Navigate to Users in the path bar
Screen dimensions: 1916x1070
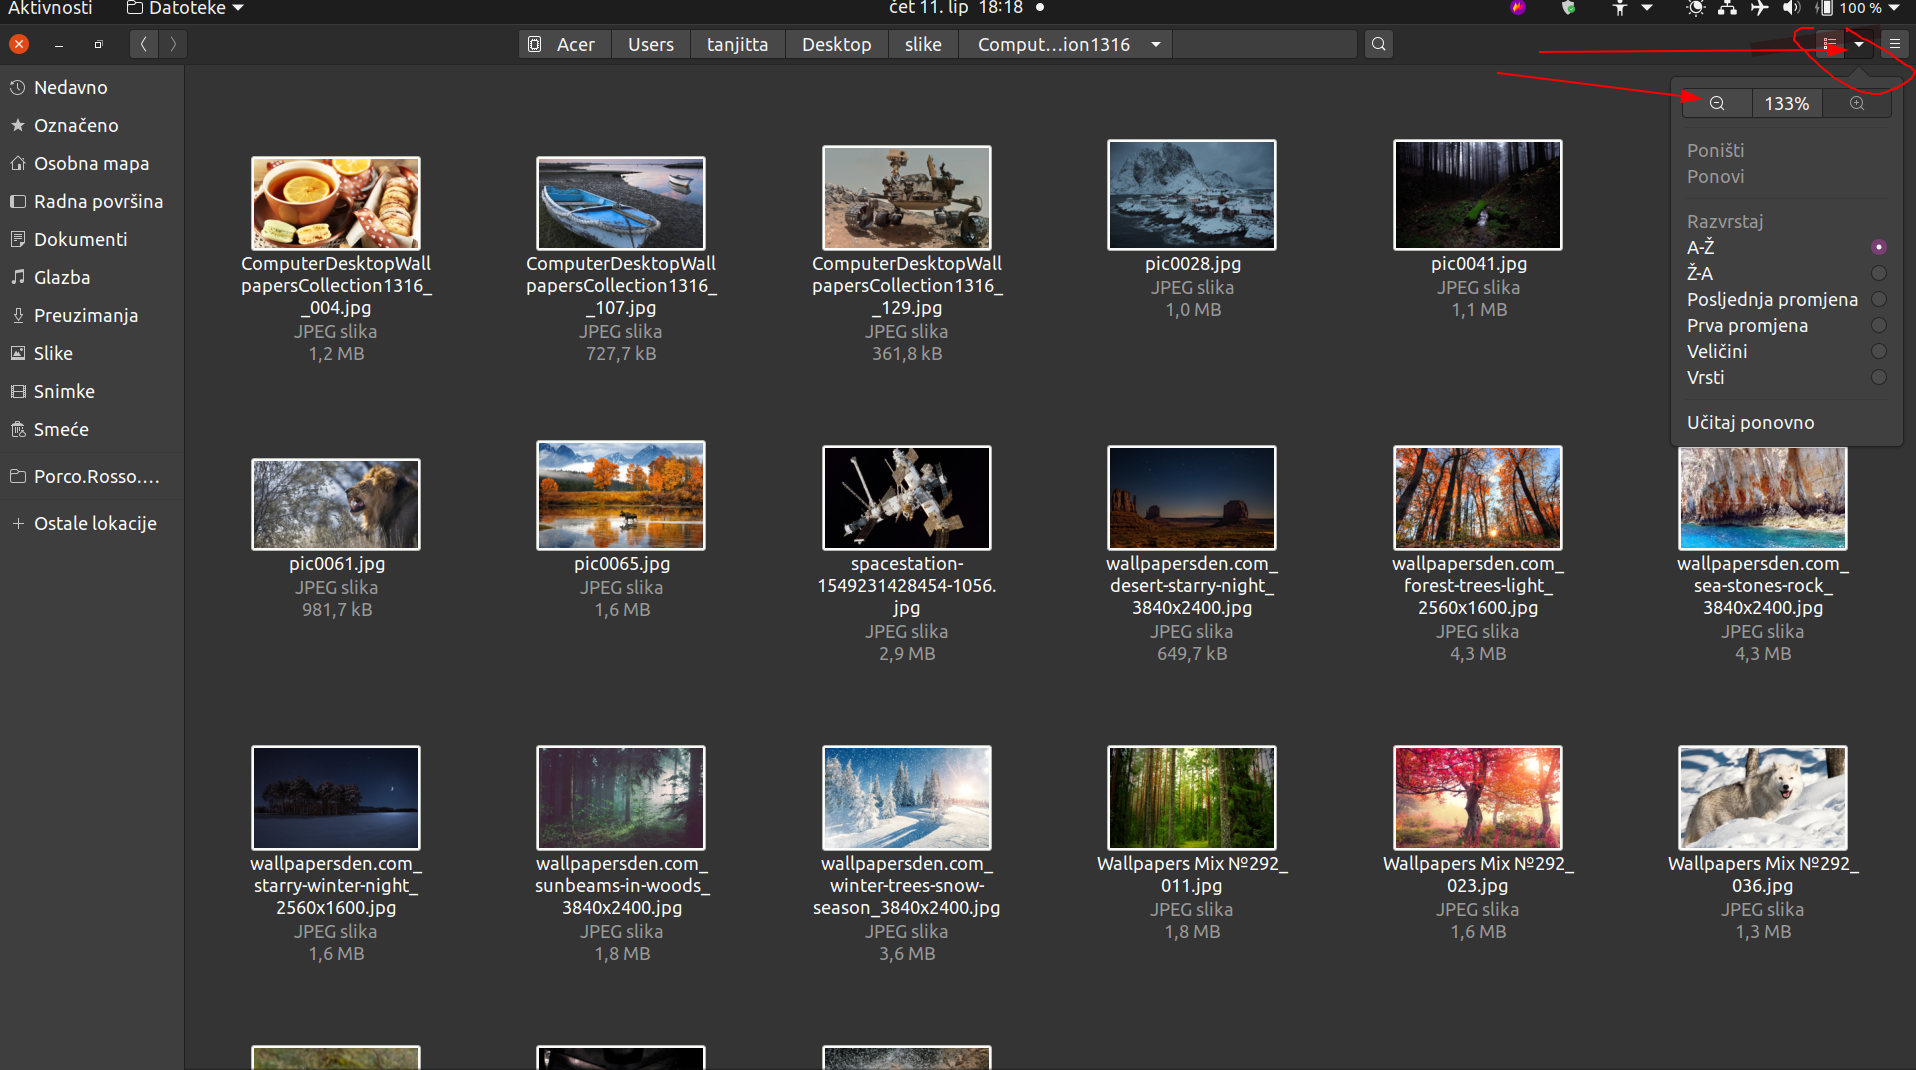coord(651,44)
